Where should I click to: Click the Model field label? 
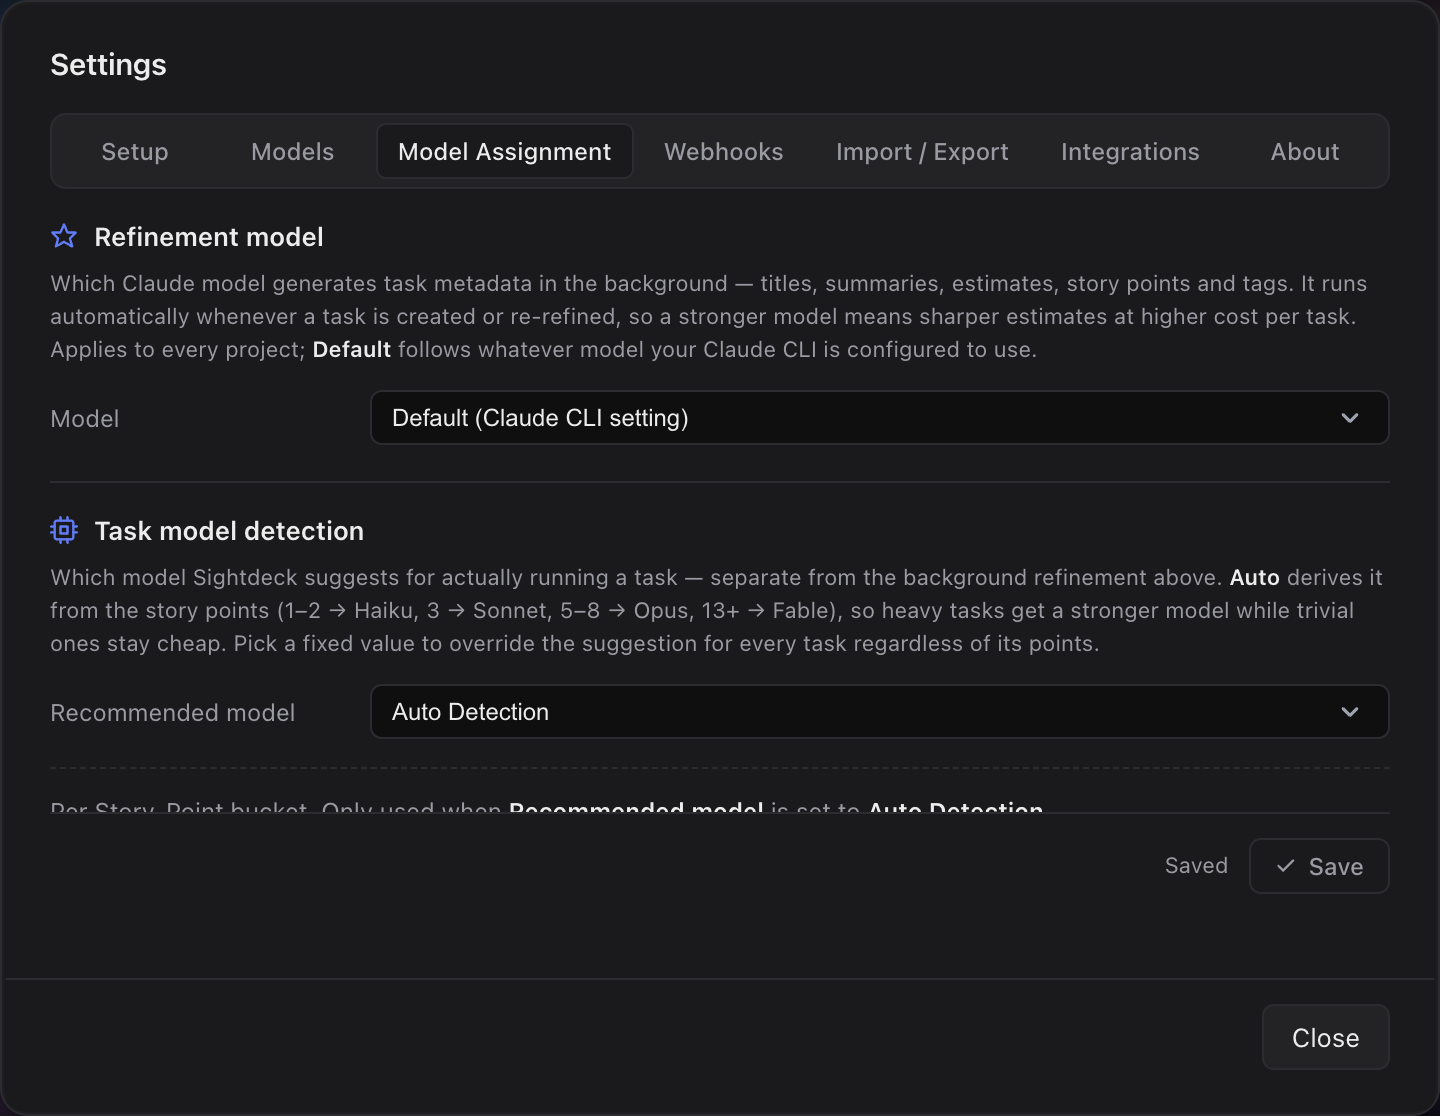(x=85, y=419)
